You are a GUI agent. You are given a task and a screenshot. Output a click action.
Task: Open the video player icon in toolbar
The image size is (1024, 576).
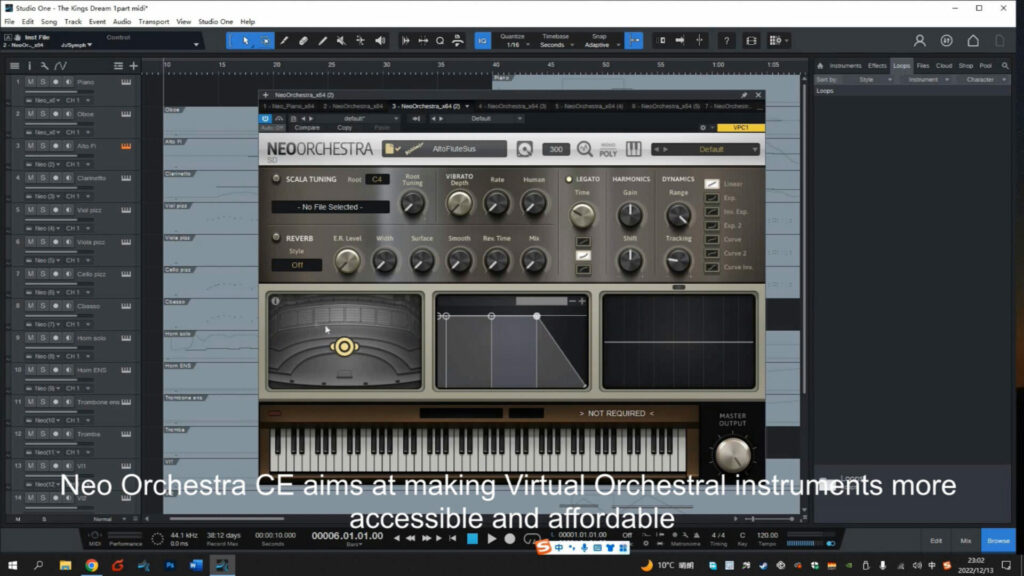pos(751,40)
